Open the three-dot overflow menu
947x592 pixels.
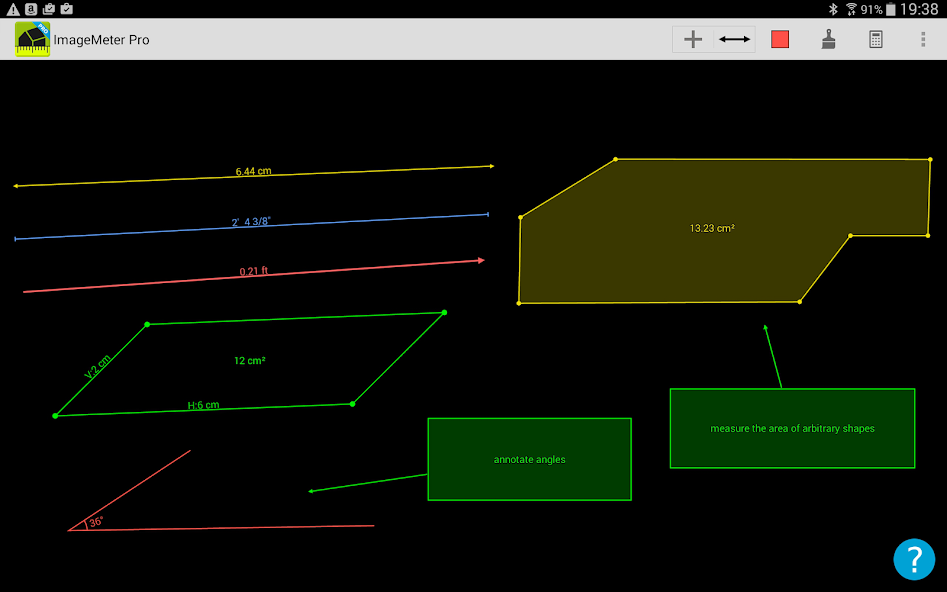coord(922,39)
